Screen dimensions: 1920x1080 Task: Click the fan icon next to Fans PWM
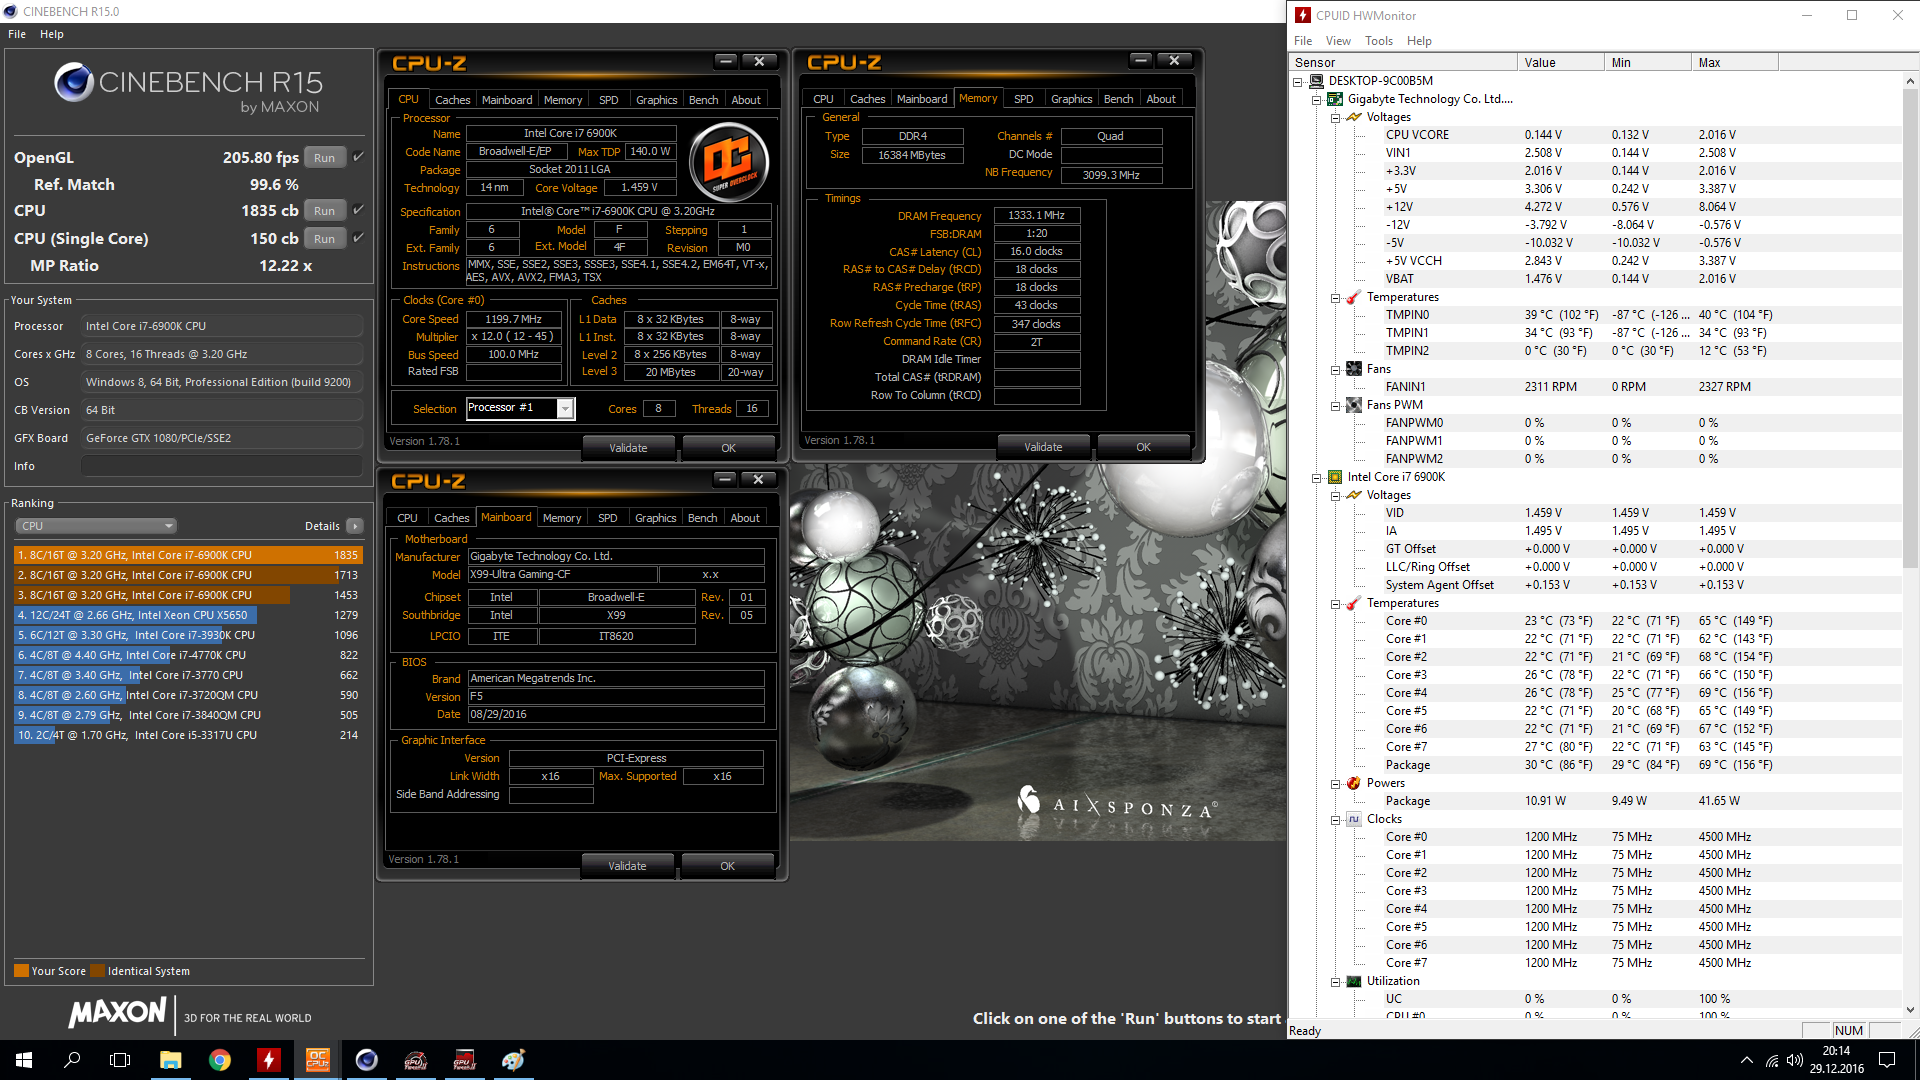[1354, 405]
